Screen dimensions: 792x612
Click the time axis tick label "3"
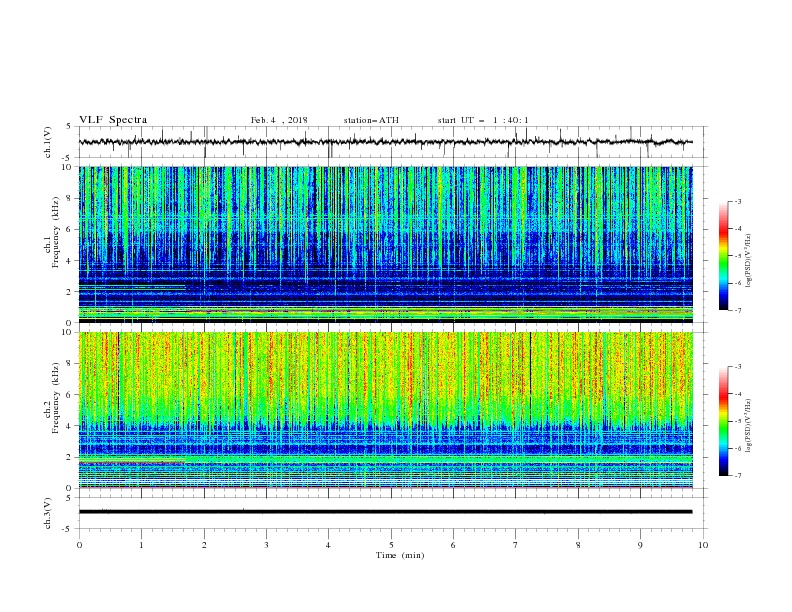[266, 545]
